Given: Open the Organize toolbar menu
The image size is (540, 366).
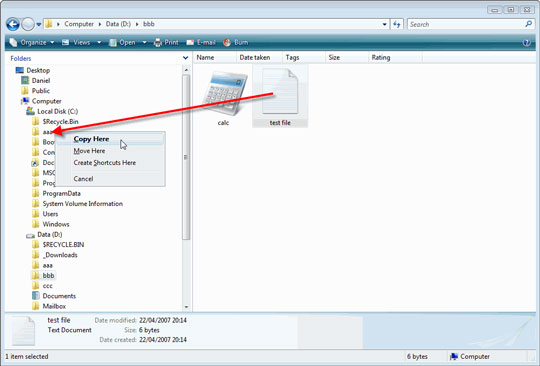Looking at the screenshot, I should point(32,42).
